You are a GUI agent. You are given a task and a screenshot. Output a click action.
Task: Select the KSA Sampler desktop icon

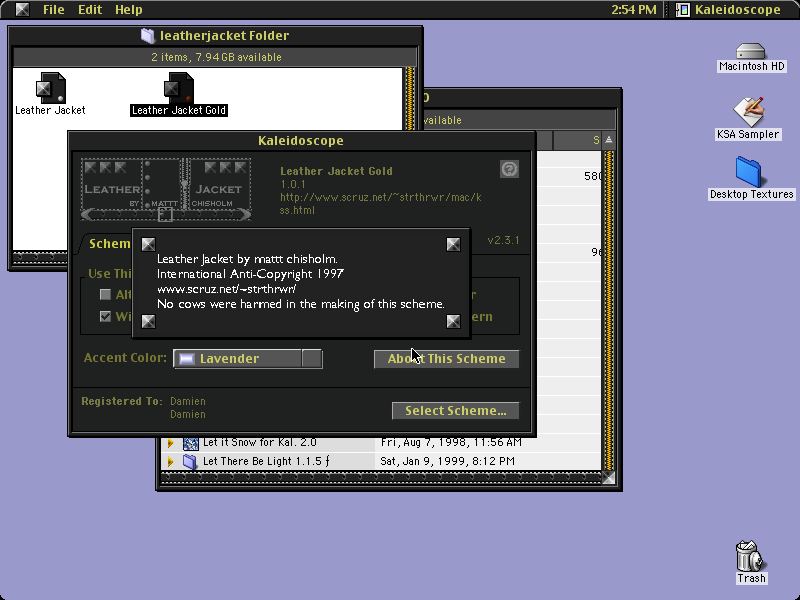click(748, 112)
